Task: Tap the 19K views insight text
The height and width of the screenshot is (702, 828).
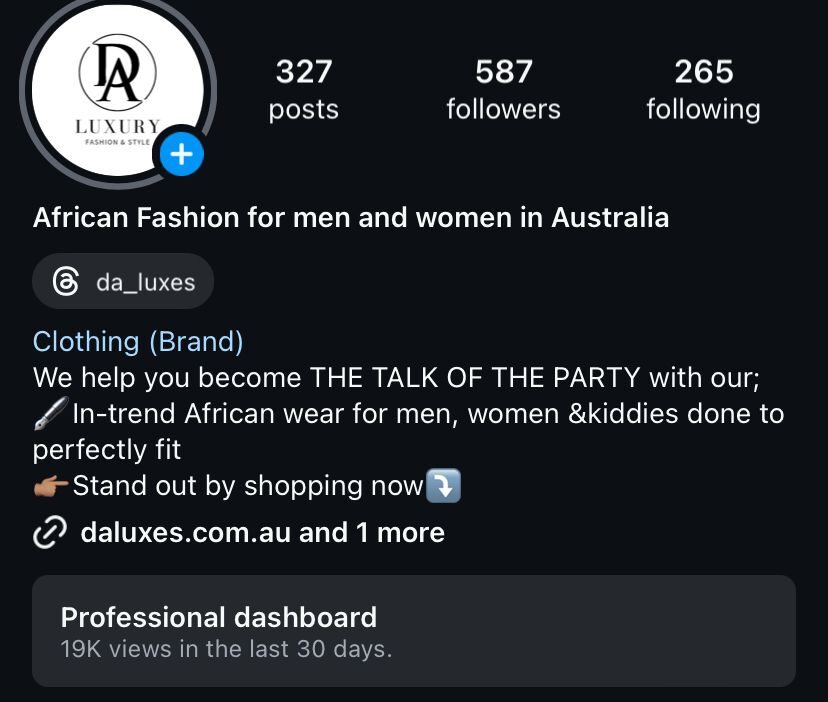Action: (x=226, y=649)
